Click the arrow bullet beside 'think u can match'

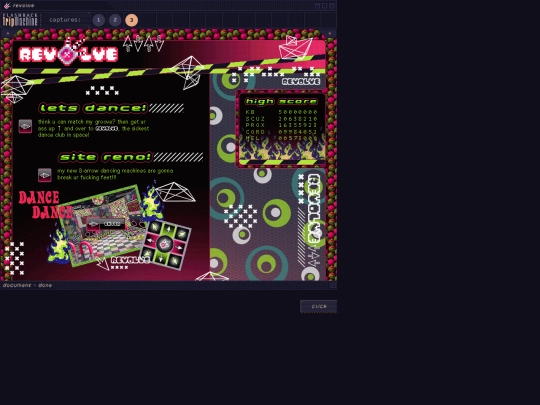click(x=25, y=126)
